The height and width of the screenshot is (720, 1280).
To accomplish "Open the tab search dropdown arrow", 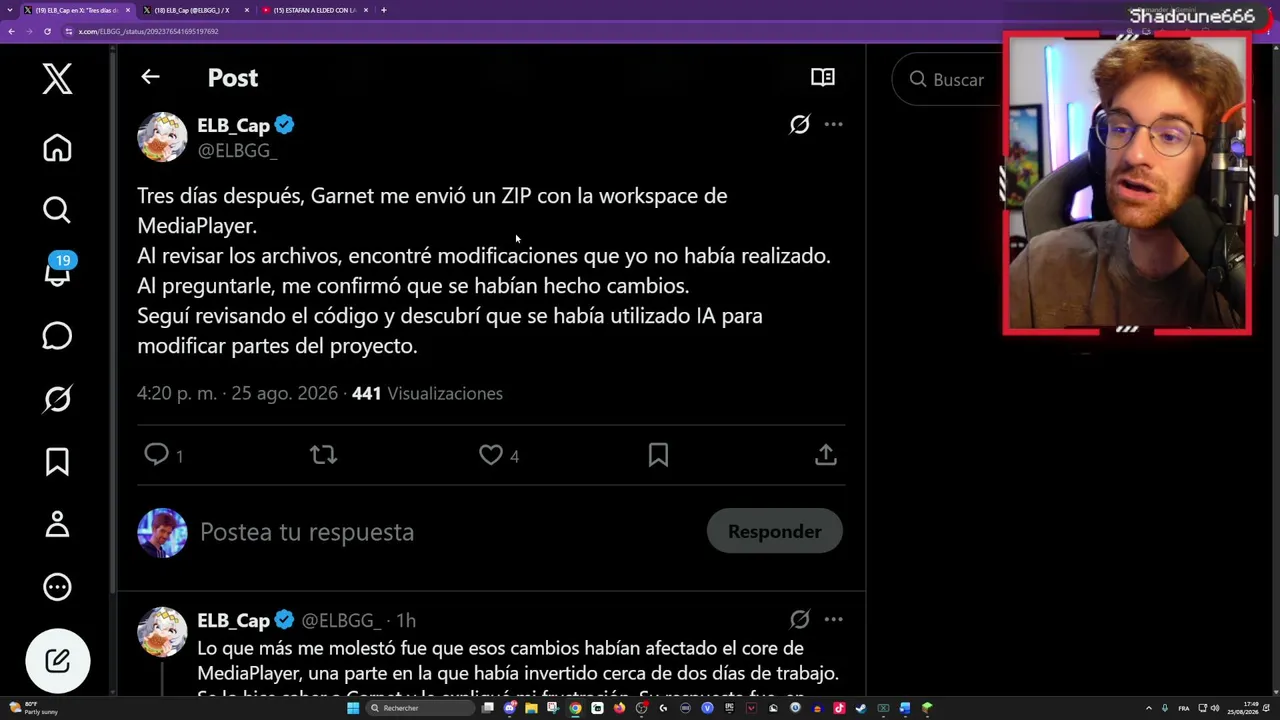I will click(x=11, y=10).
